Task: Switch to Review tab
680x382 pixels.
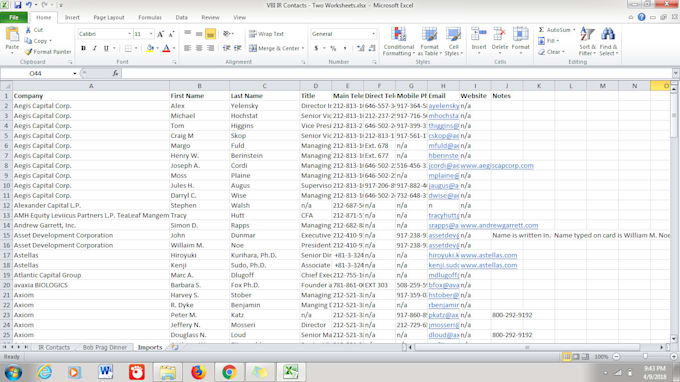Action: (x=210, y=17)
